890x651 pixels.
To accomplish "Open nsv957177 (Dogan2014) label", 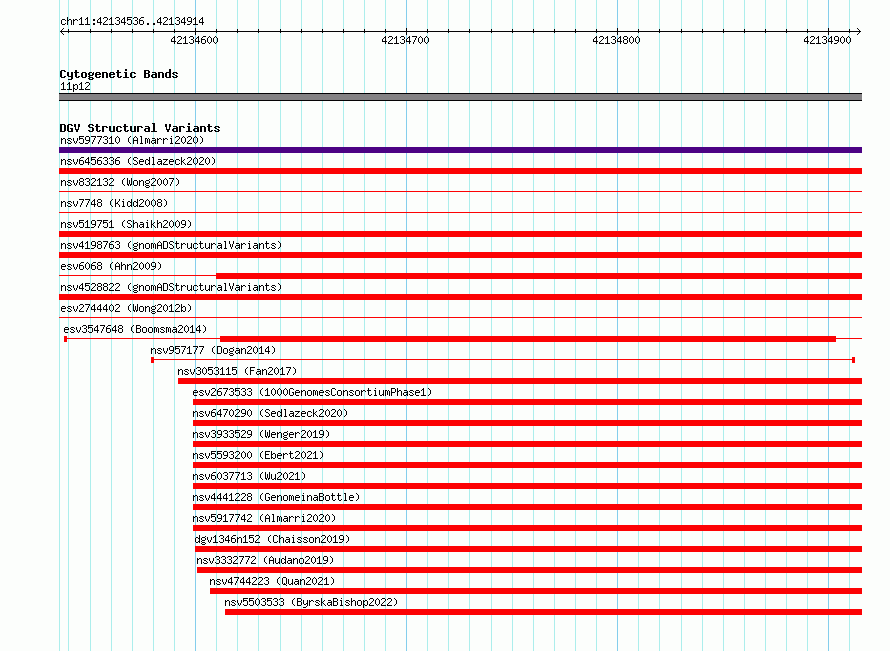I will click(x=213, y=350).
